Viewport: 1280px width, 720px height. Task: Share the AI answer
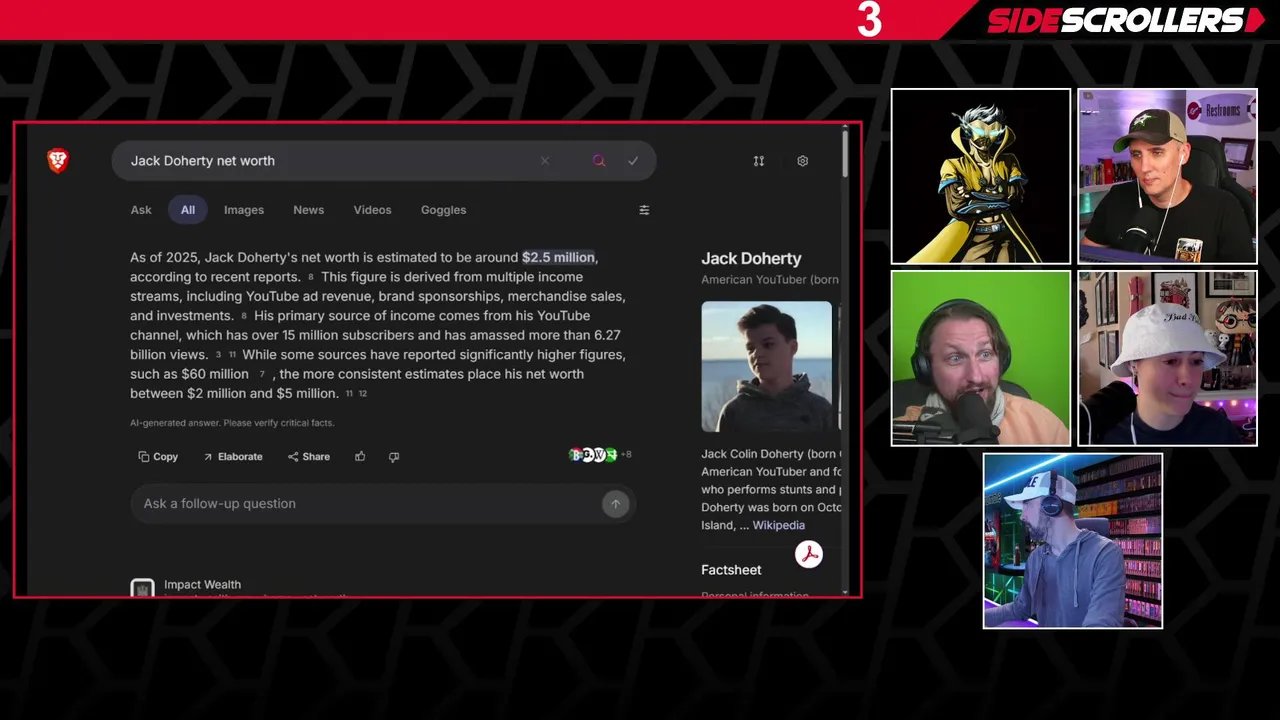point(308,457)
